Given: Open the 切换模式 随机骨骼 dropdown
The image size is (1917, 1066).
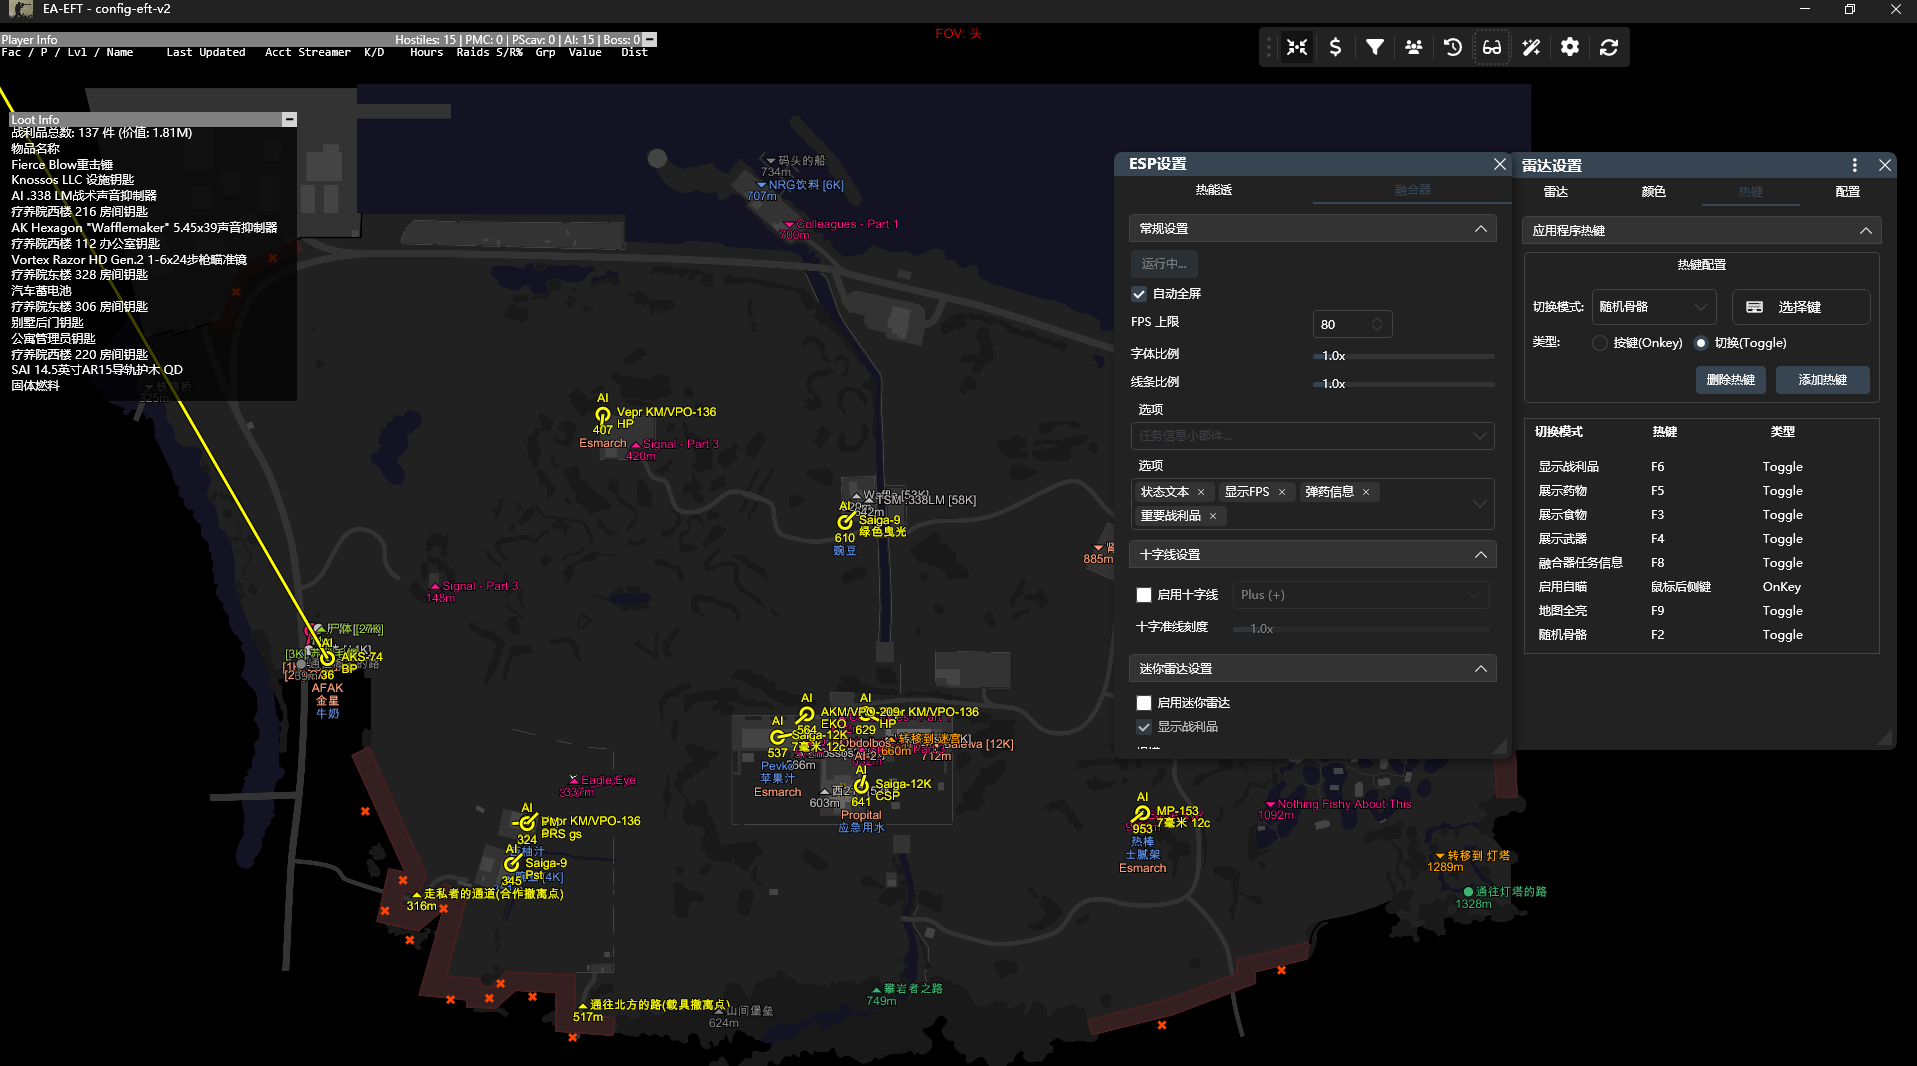Looking at the screenshot, I should click(x=1653, y=307).
